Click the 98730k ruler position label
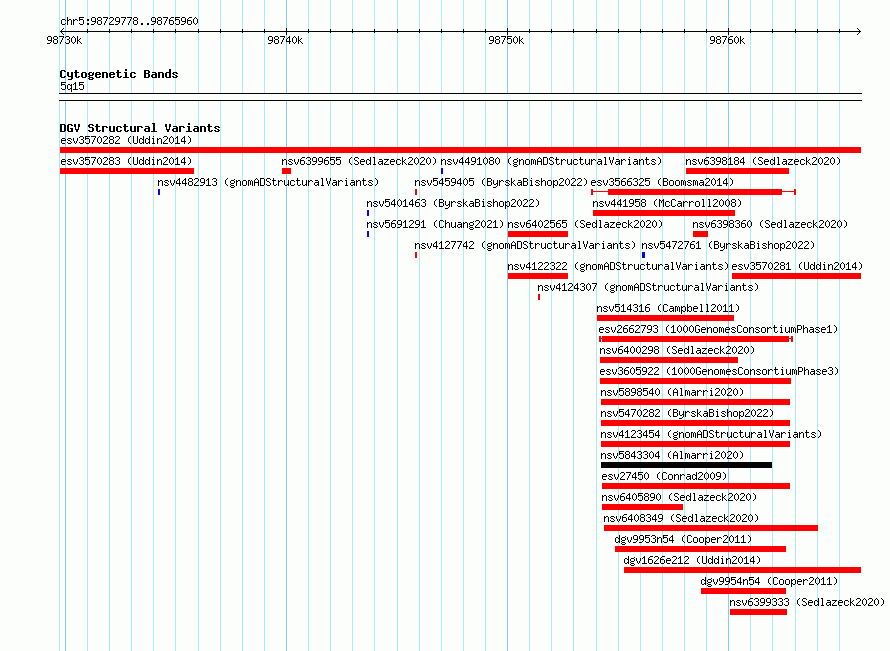890x651 pixels. pos(64,40)
